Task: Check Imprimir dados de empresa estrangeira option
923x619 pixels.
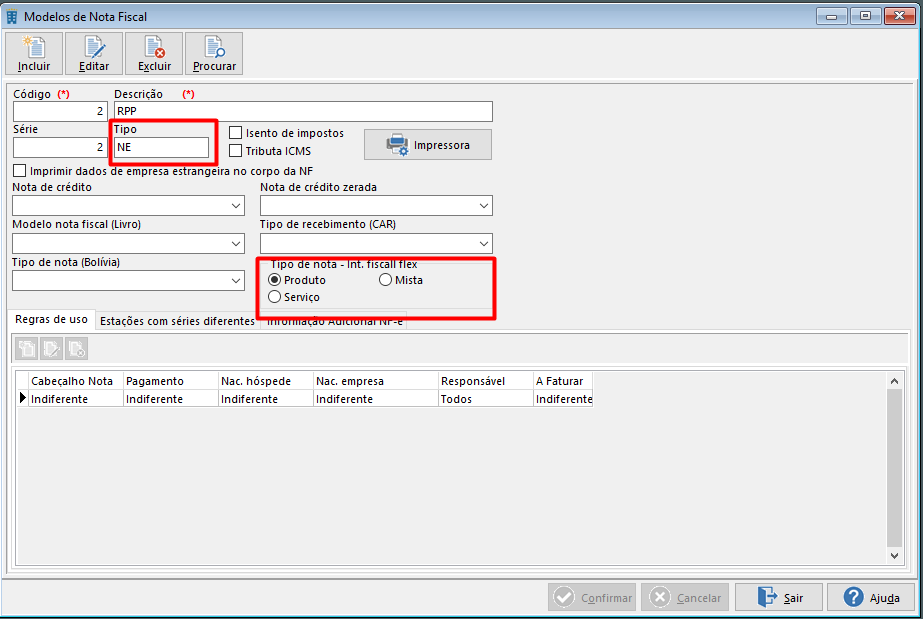Action: (19, 171)
